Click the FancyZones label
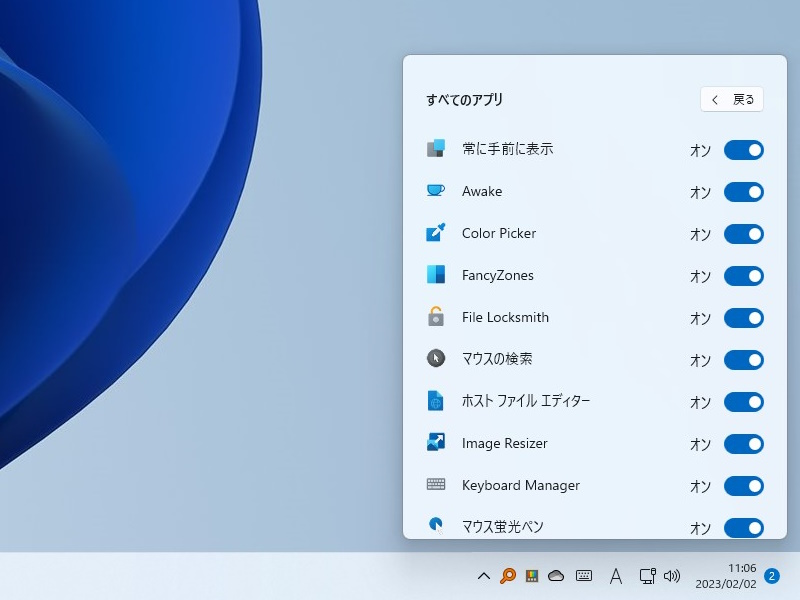The width and height of the screenshot is (800, 600). [497, 276]
